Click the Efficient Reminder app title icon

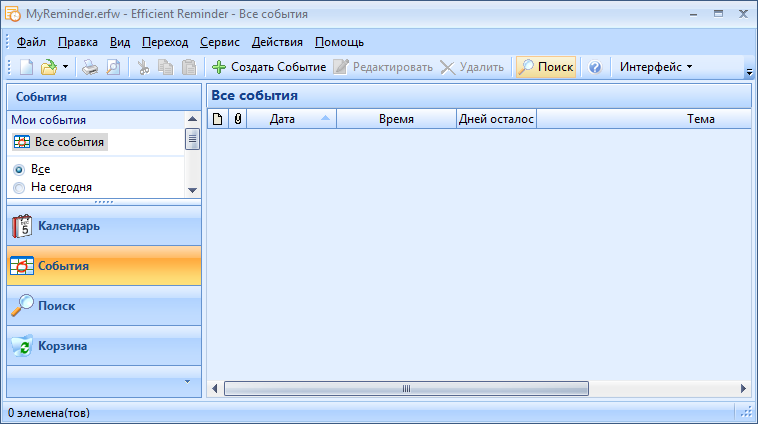click(x=13, y=14)
